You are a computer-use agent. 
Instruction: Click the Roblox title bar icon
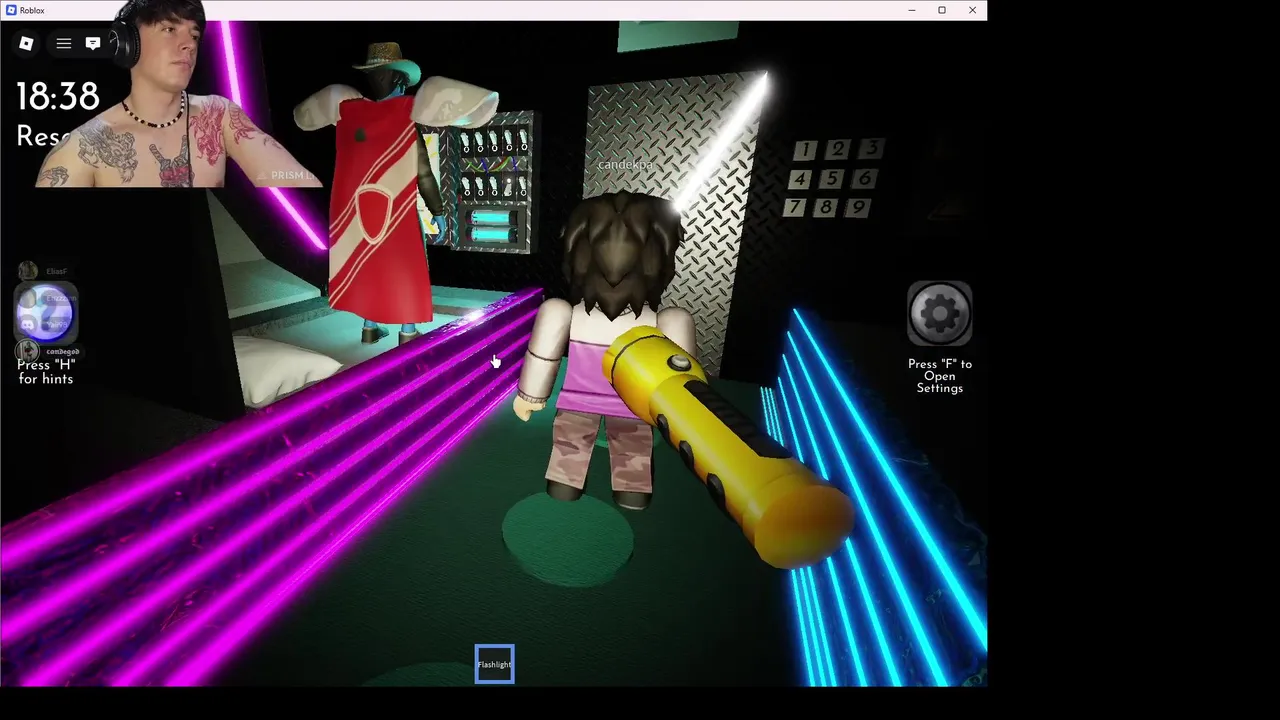(10, 10)
